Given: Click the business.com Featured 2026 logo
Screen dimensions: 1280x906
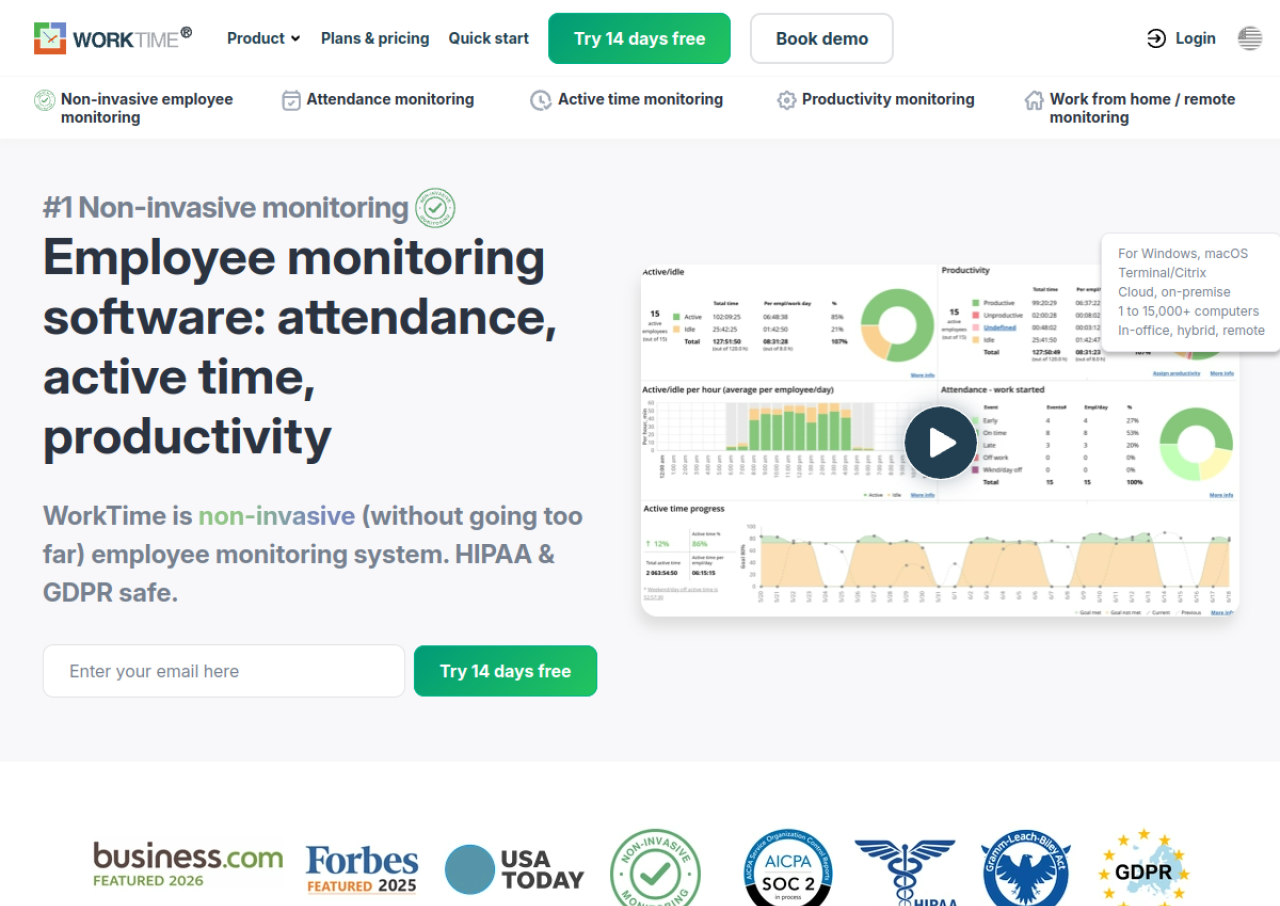Looking at the screenshot, I should 188,865.
